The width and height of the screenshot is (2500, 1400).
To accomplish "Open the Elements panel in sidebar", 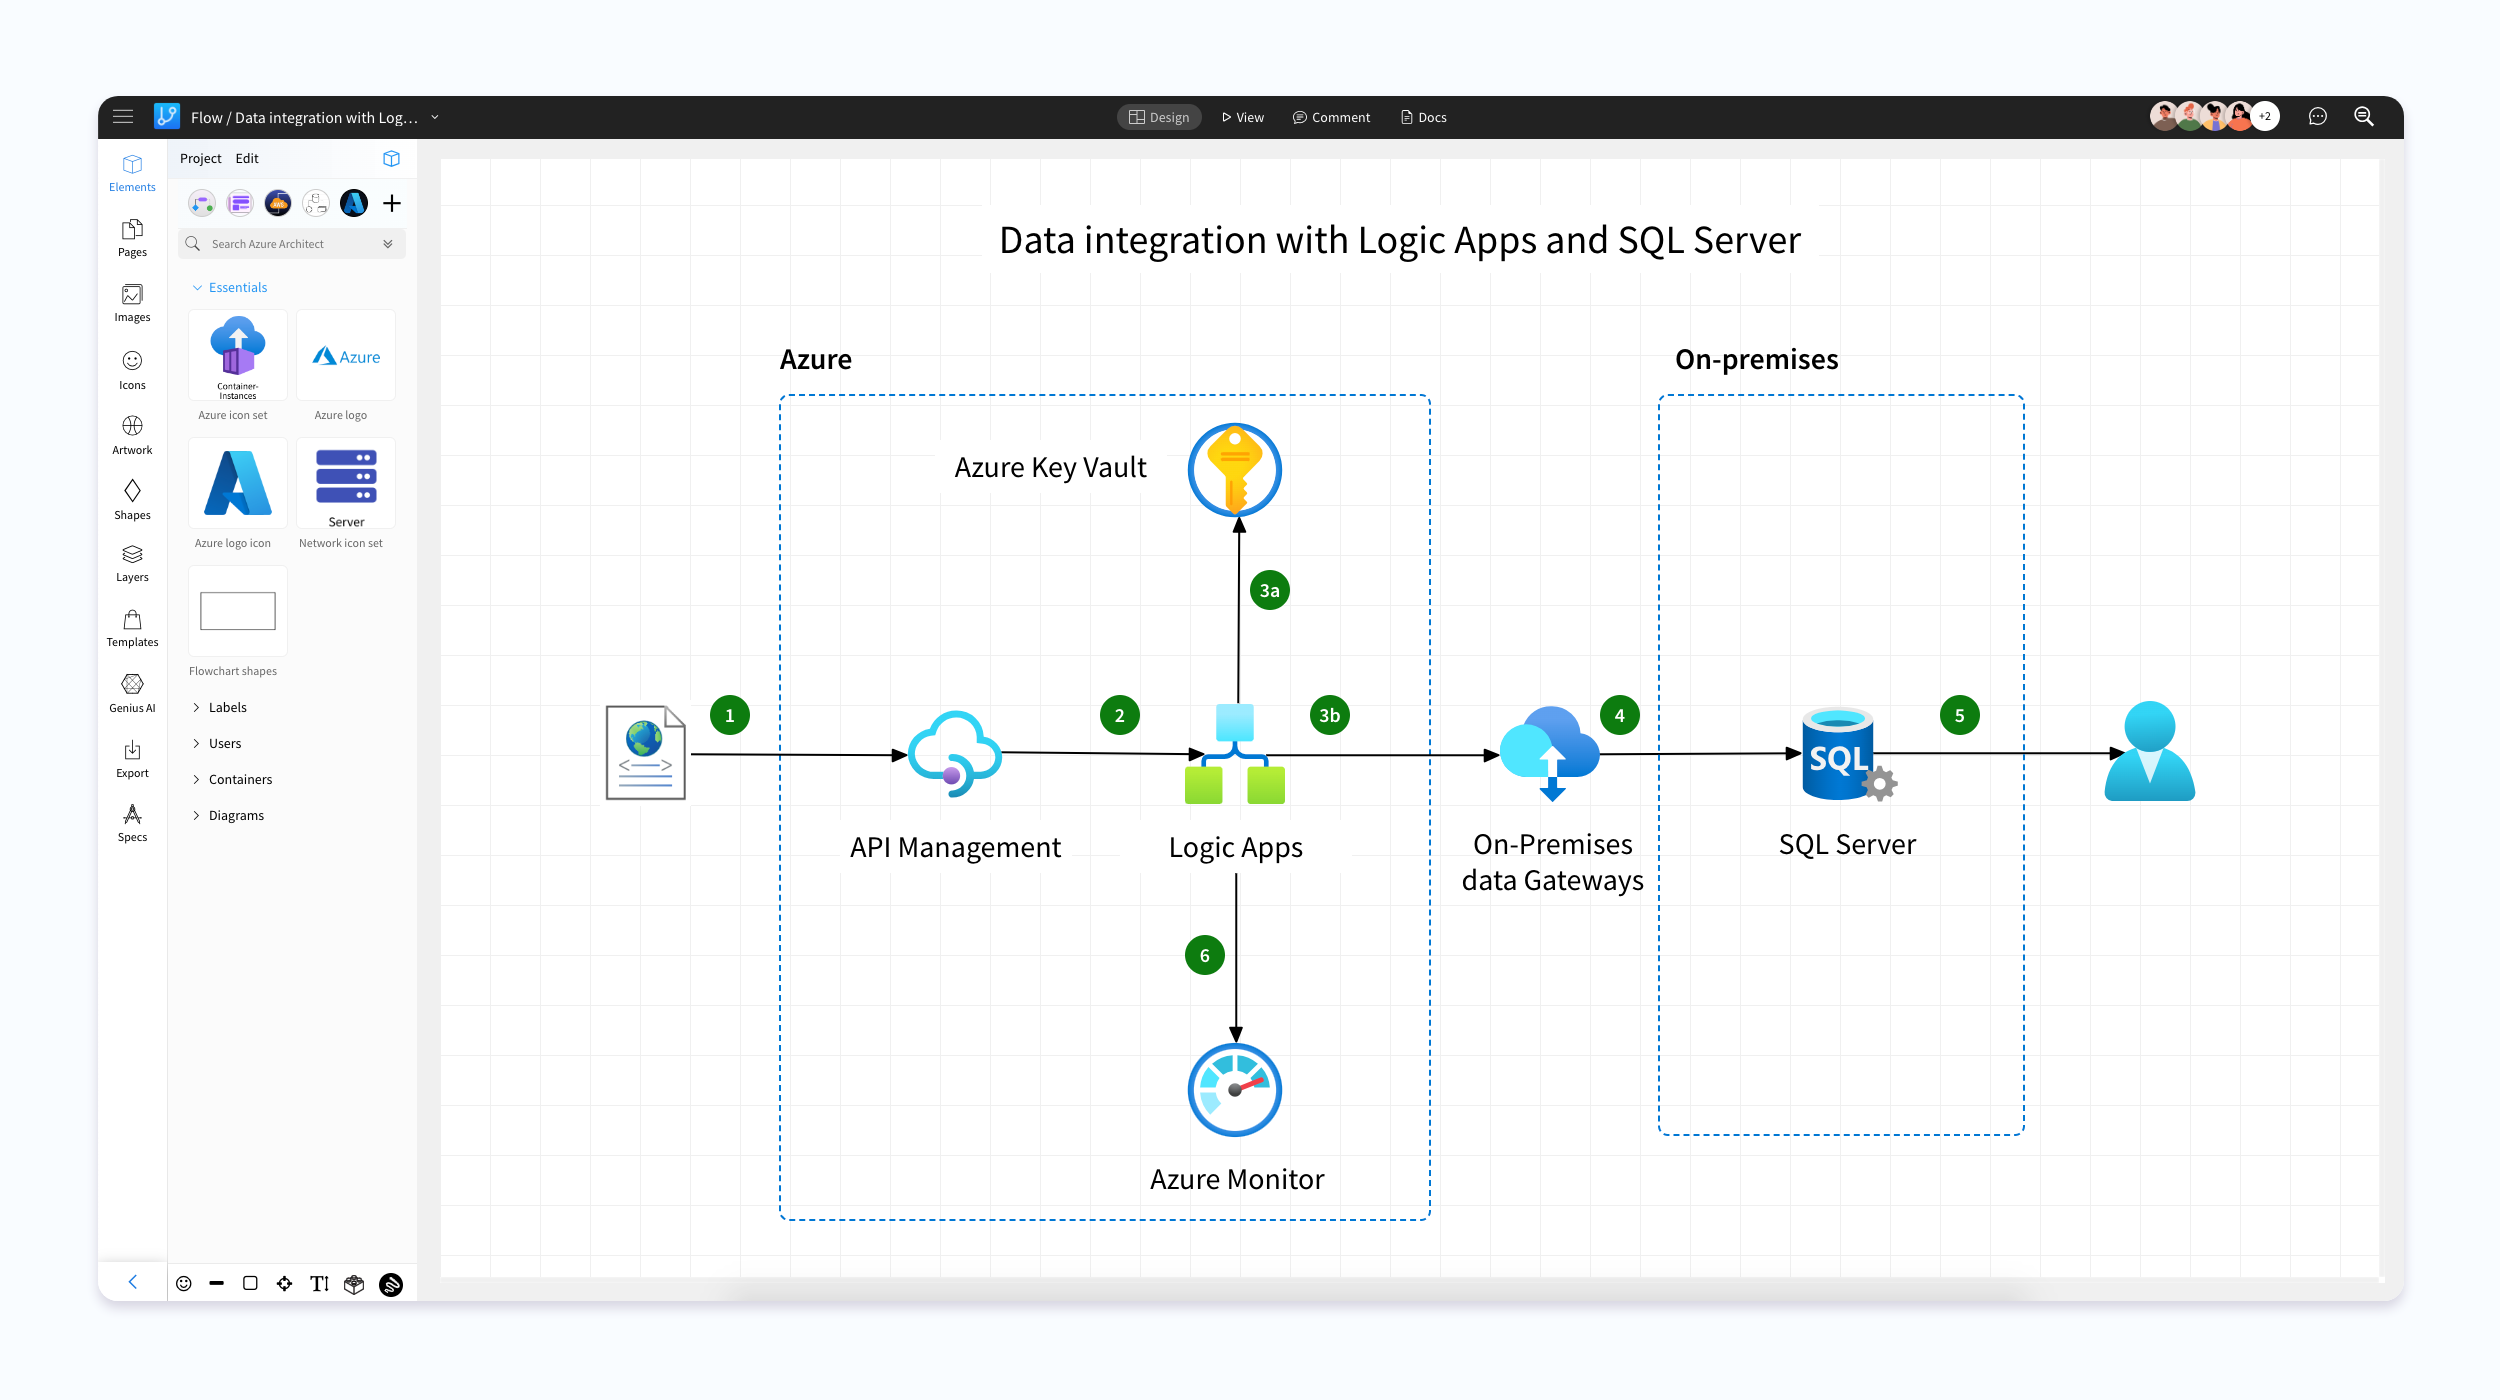I will [x=132, y=173].
